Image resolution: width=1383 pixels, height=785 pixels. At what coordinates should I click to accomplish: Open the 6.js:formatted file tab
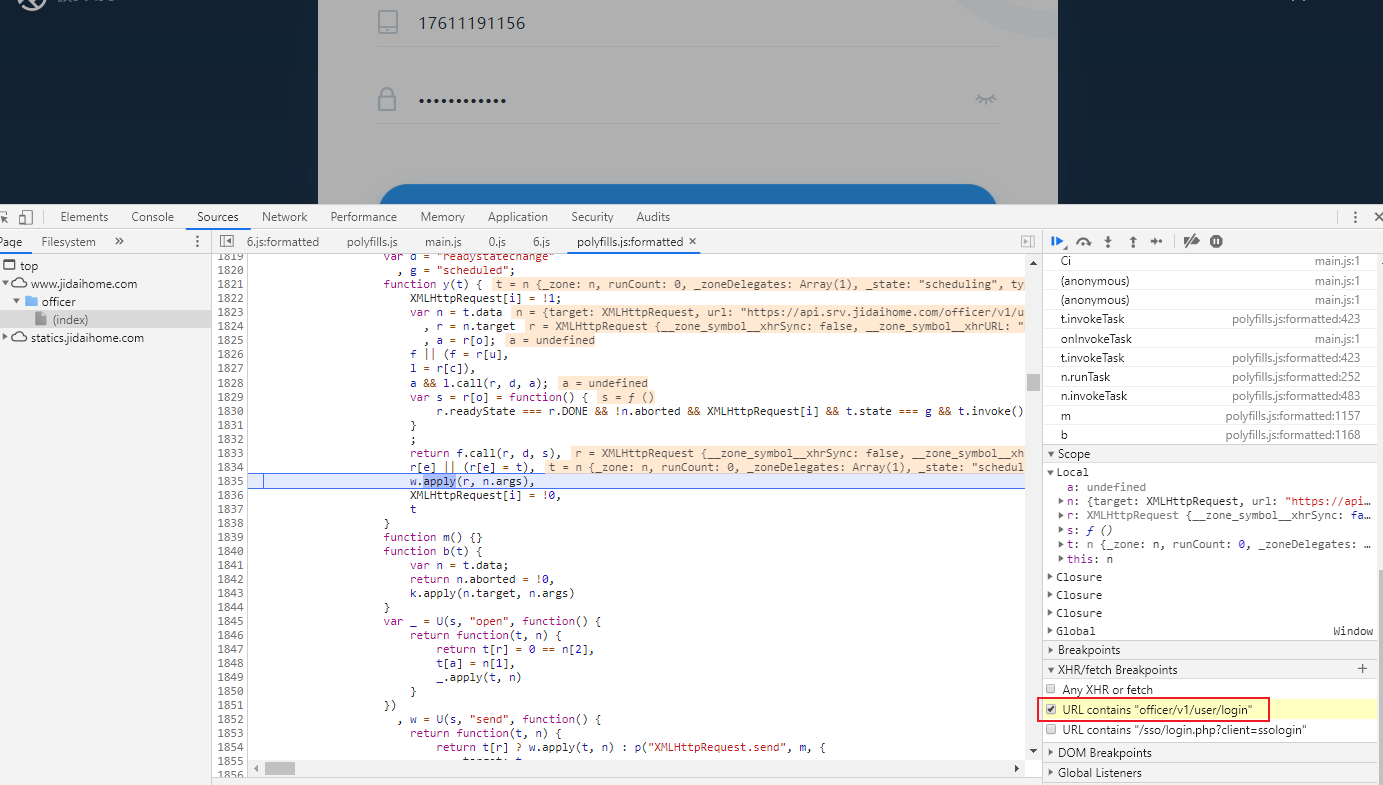[x=283, y=241]
